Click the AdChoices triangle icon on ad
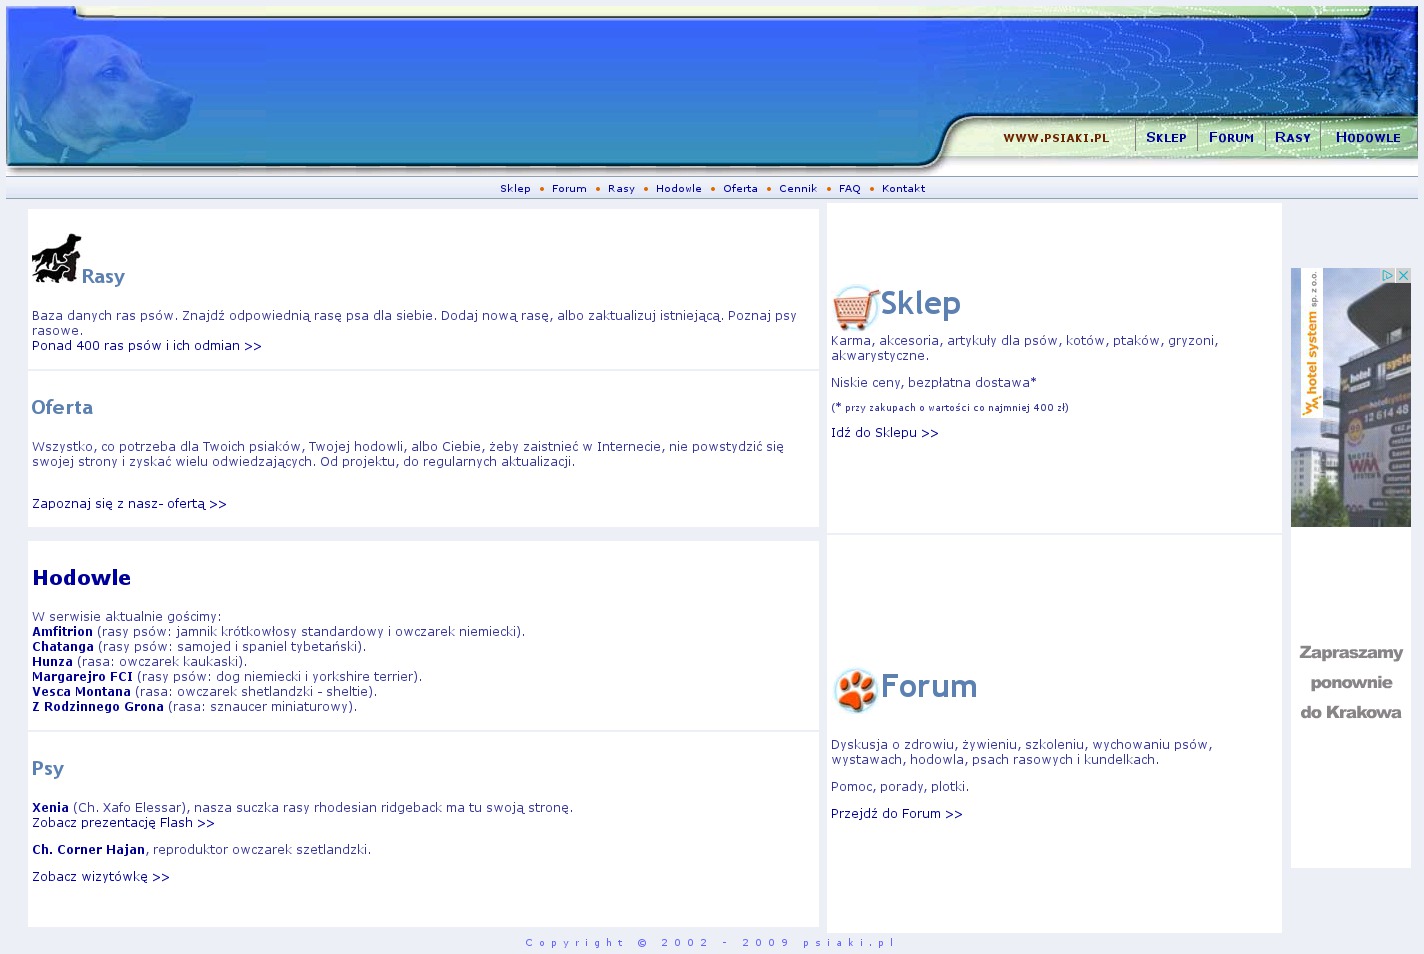1424x954 pixels. pos(1388,275)
